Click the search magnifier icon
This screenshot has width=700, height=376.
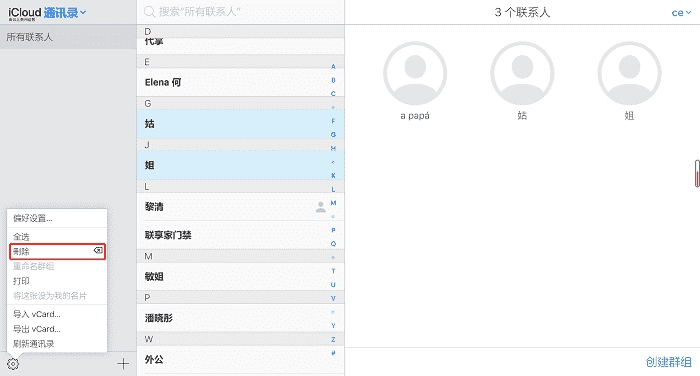coord(150,12)
